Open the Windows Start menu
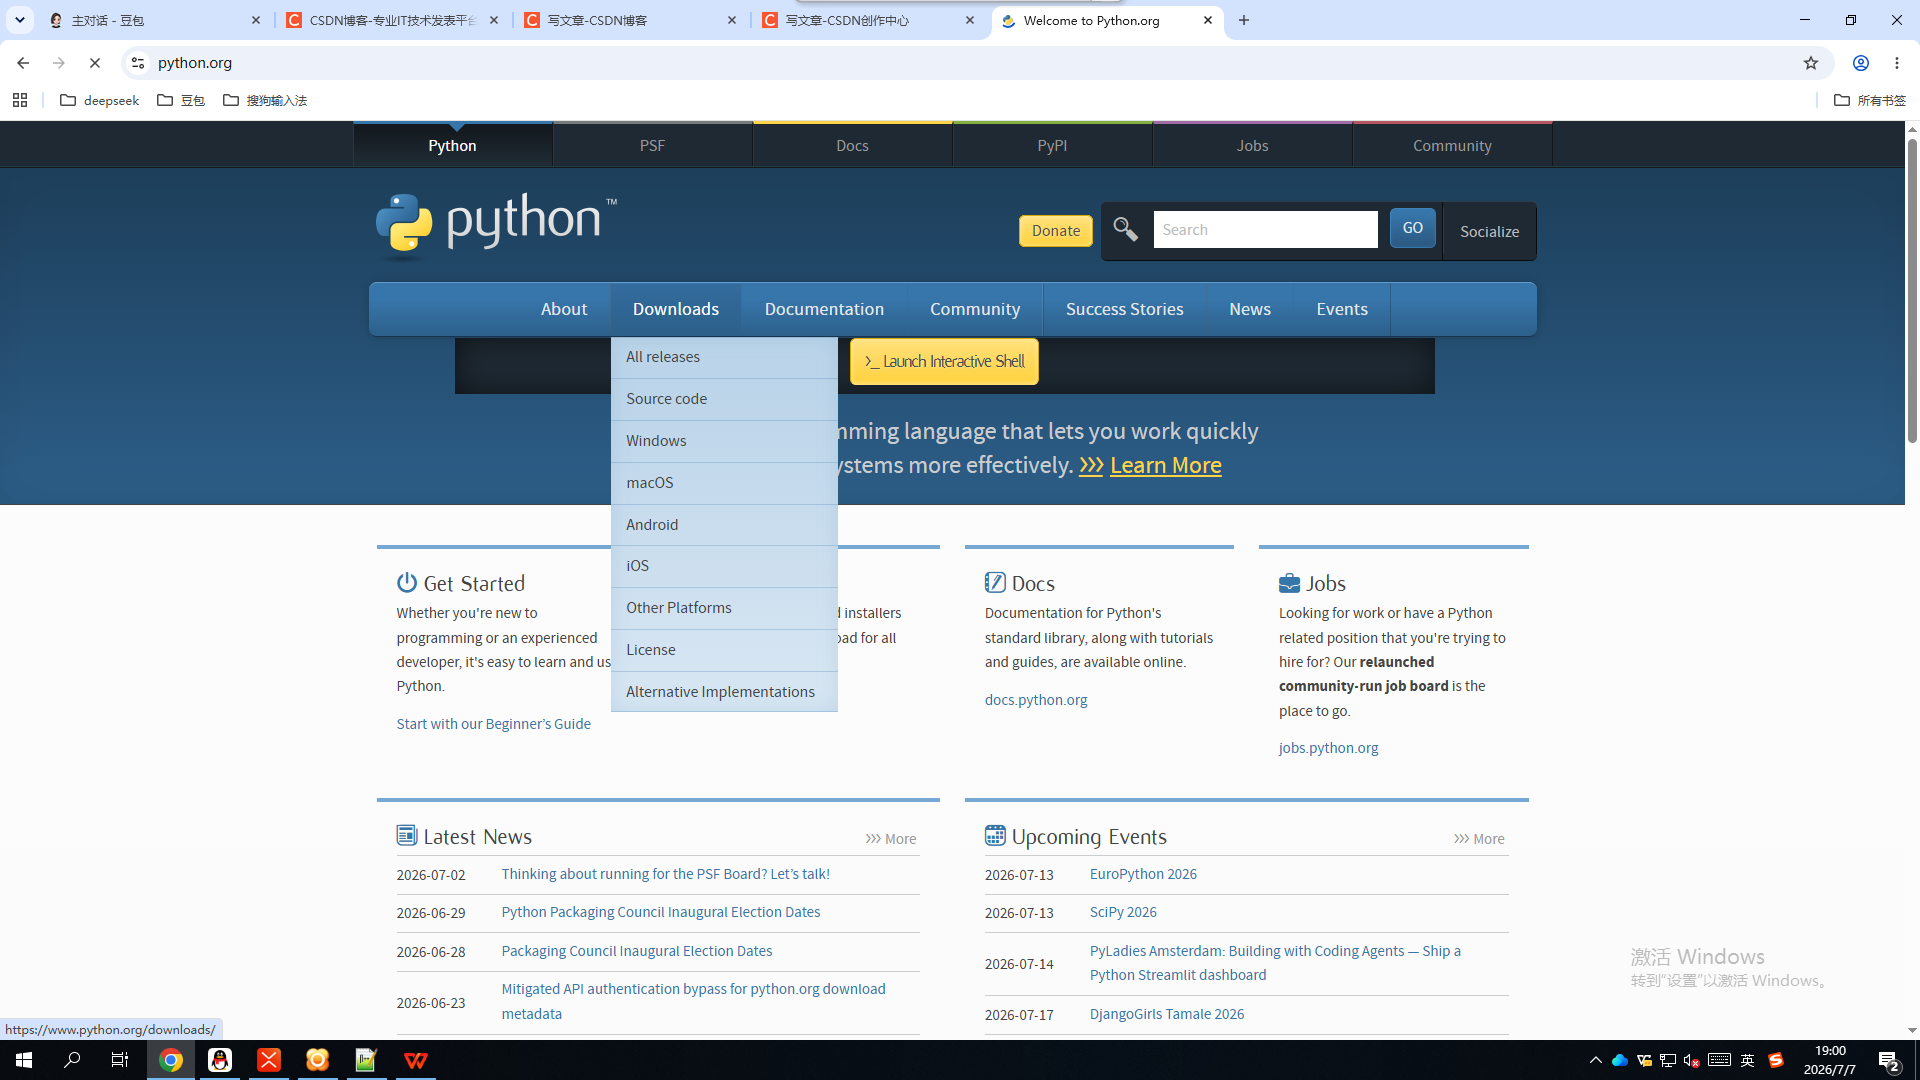Image resolution: width=1920 pixels, height=1080 pixels. click(24, 1060)
